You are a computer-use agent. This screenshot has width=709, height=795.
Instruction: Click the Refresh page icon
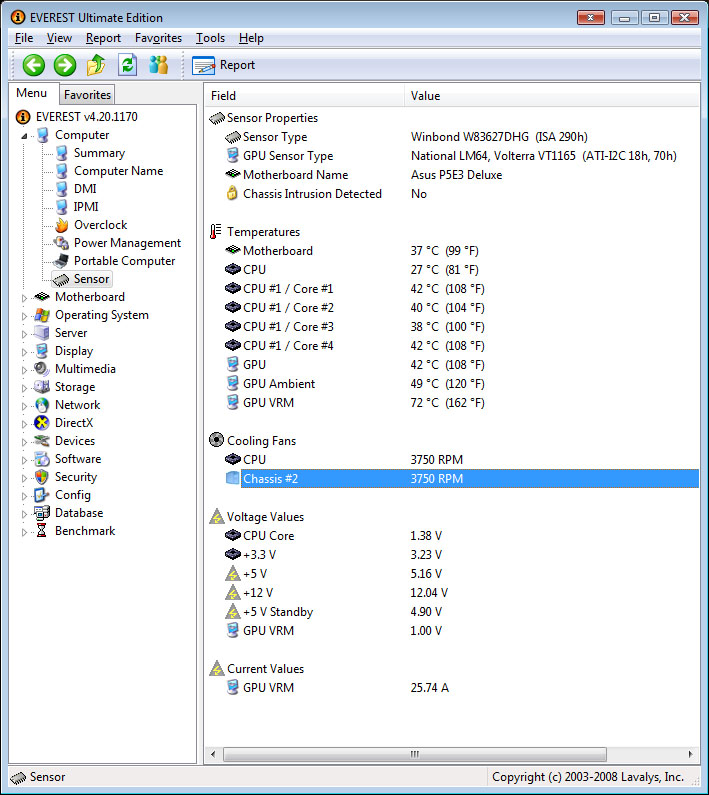coord(127,65)
